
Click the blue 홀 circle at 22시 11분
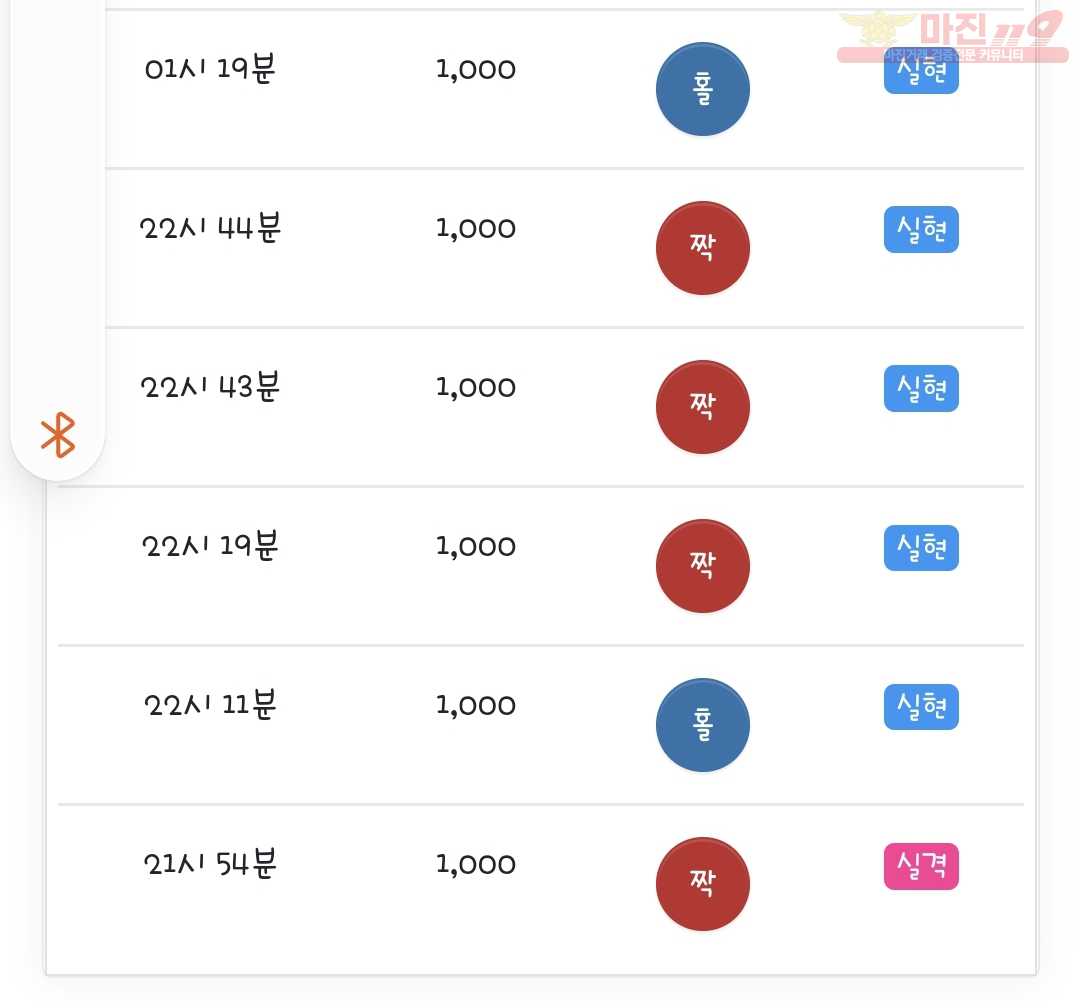coord(703,725)
